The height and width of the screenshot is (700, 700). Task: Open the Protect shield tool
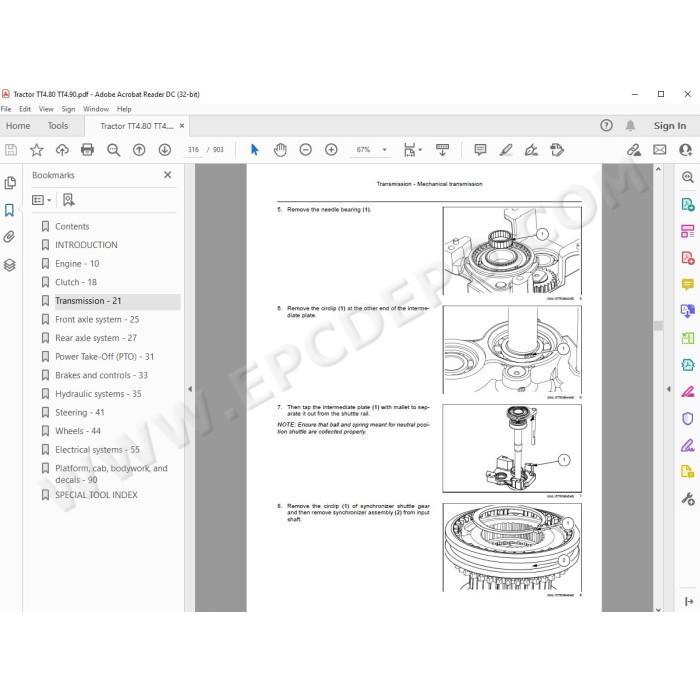(688, 419)
